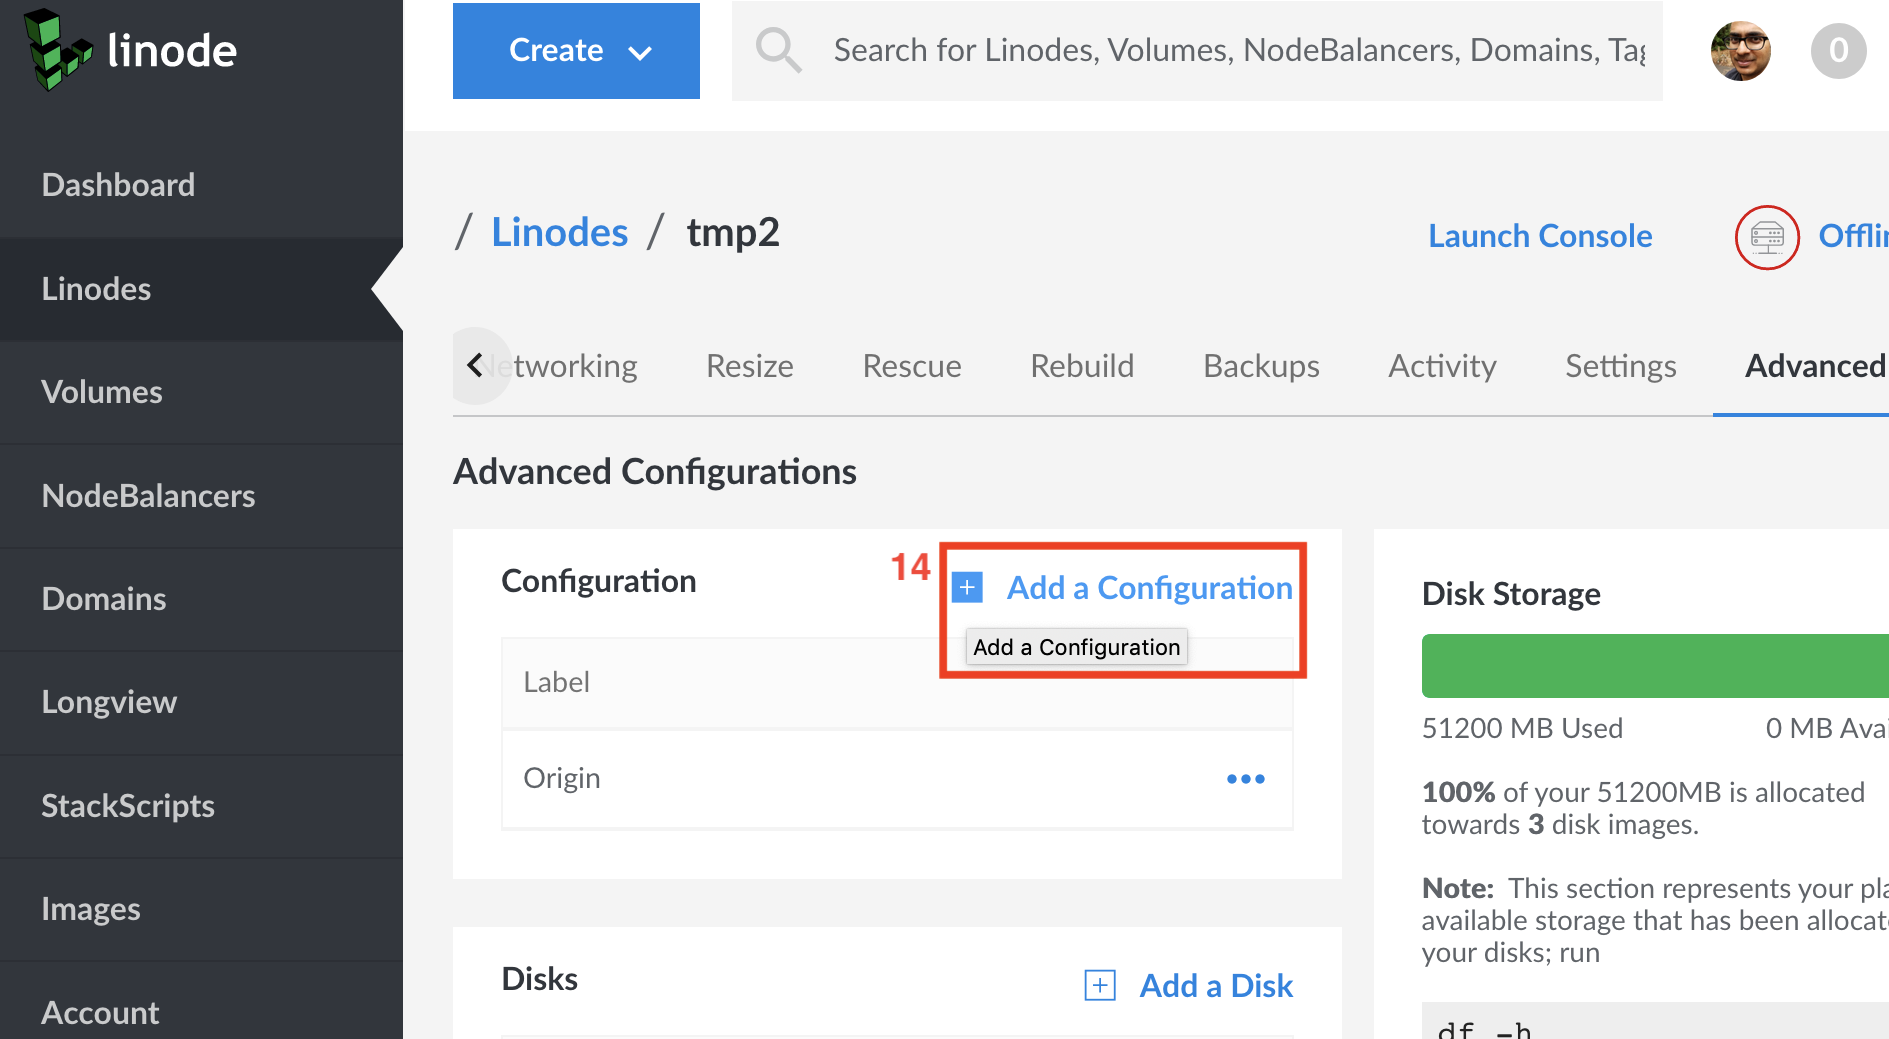Click the Label column header
The width and height of the screenshot is (1889, 1039).
[556, 682]
